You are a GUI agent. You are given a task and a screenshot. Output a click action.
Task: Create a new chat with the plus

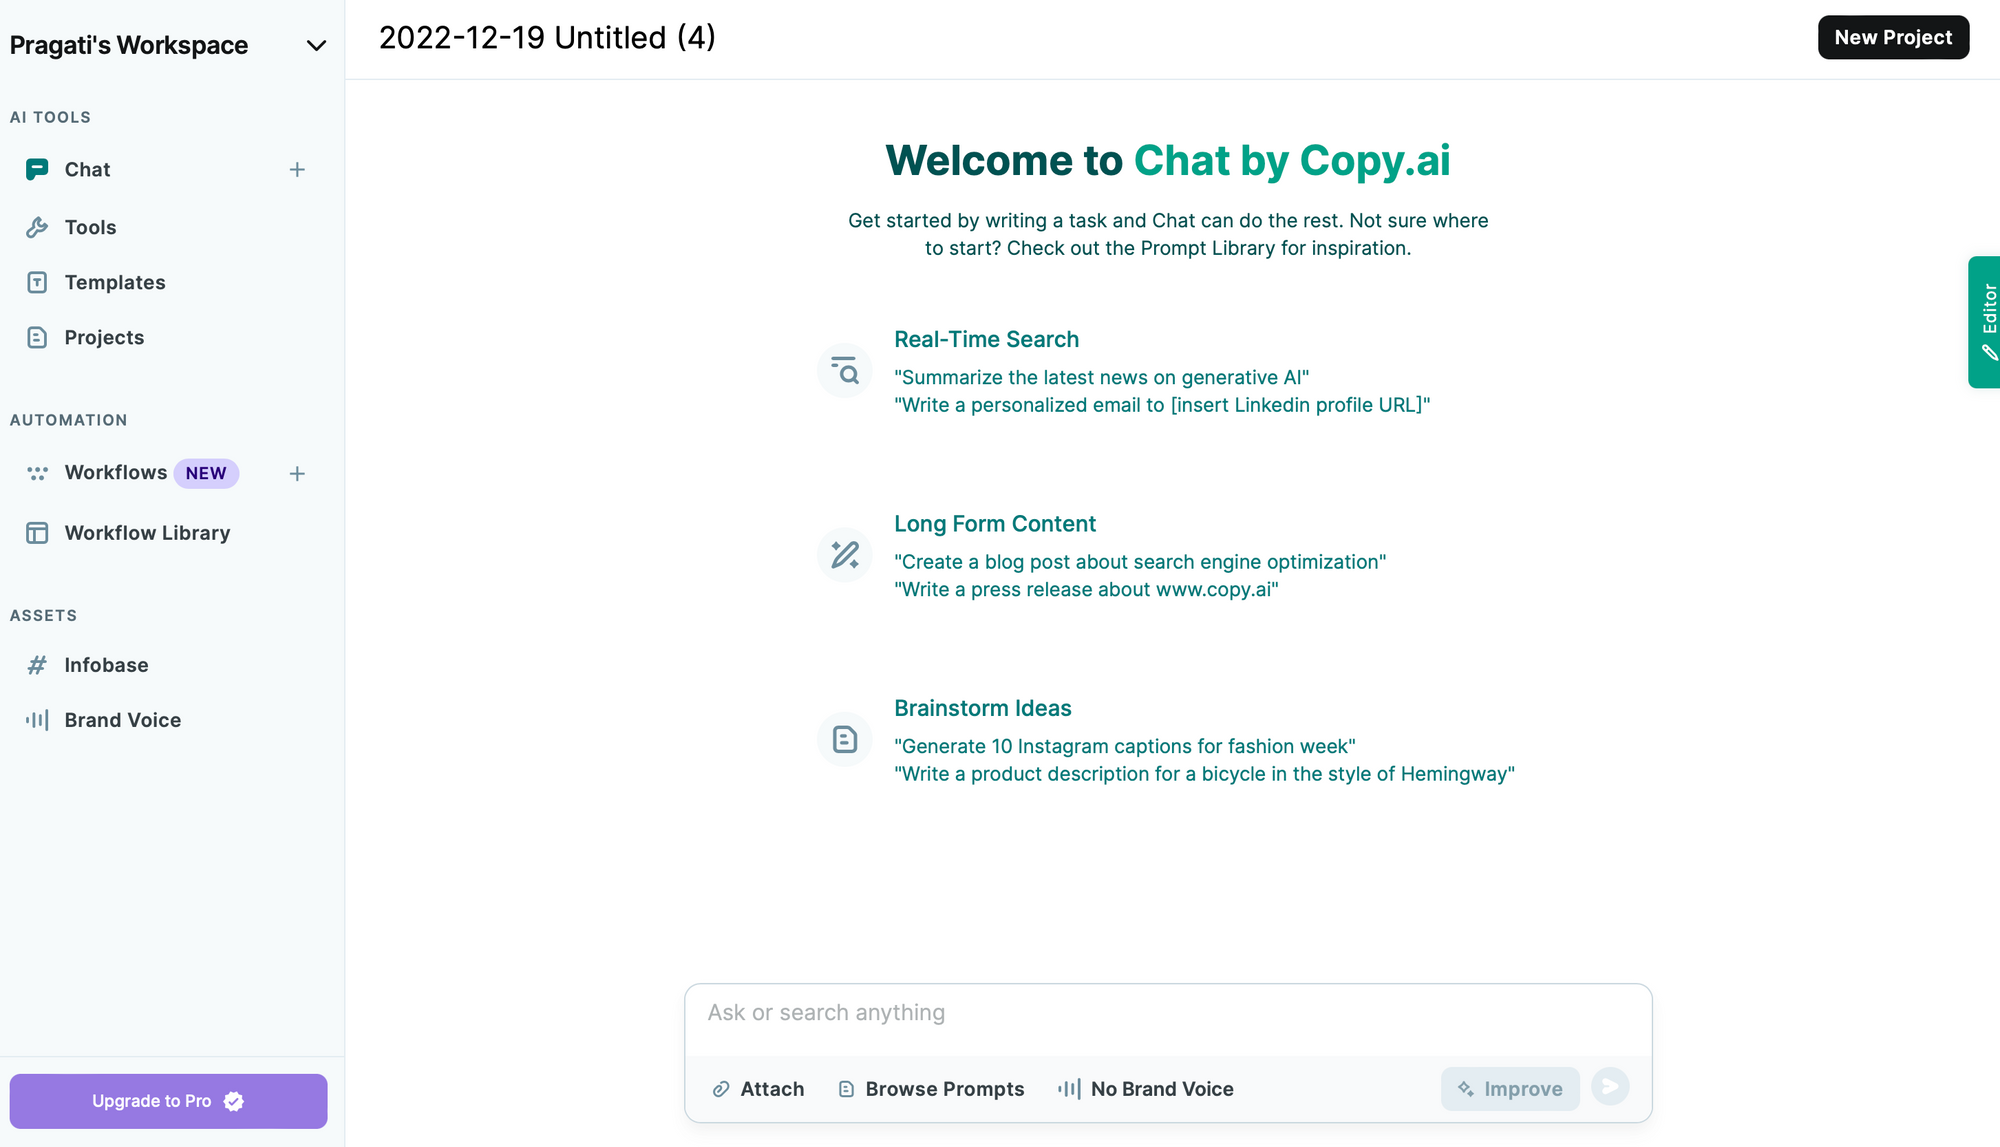(x=297, y=169)
